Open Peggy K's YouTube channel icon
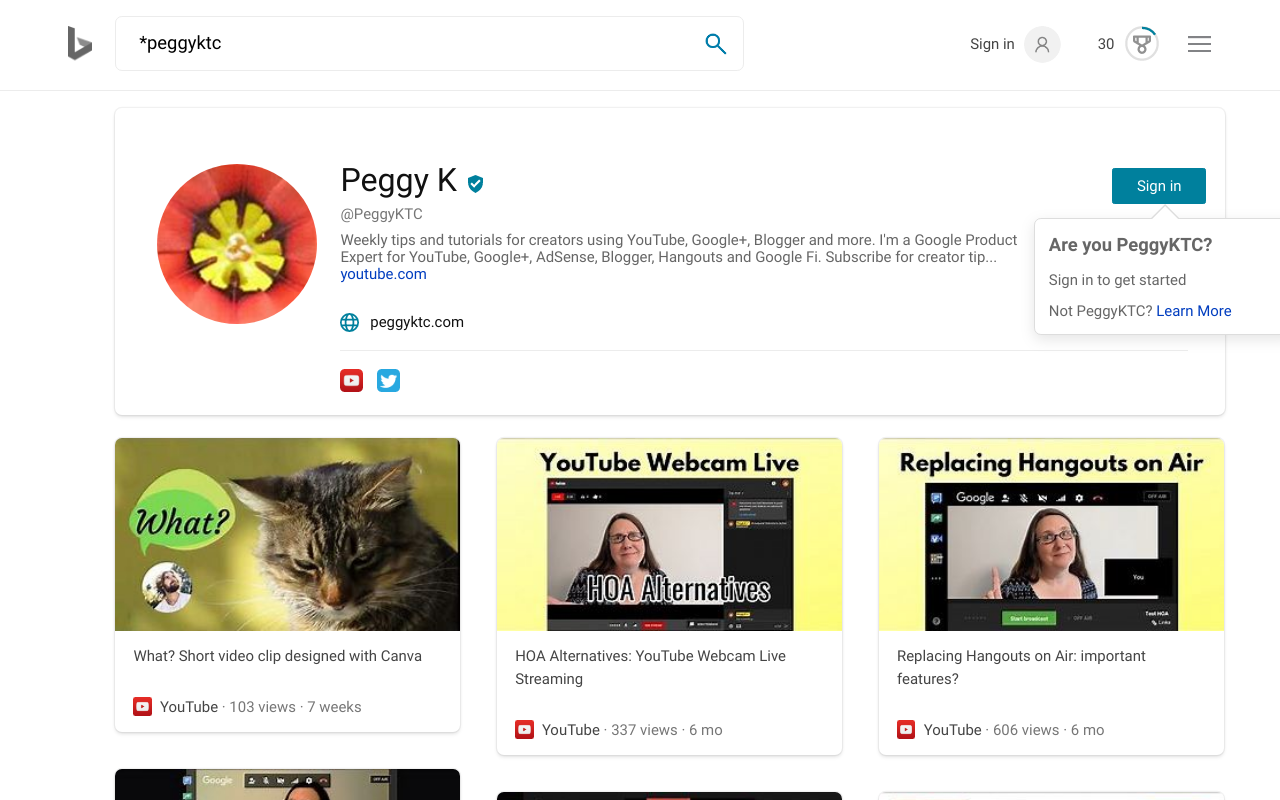Image resolution: width=1280 pixels, height=800 pixels. click(351, 380)
